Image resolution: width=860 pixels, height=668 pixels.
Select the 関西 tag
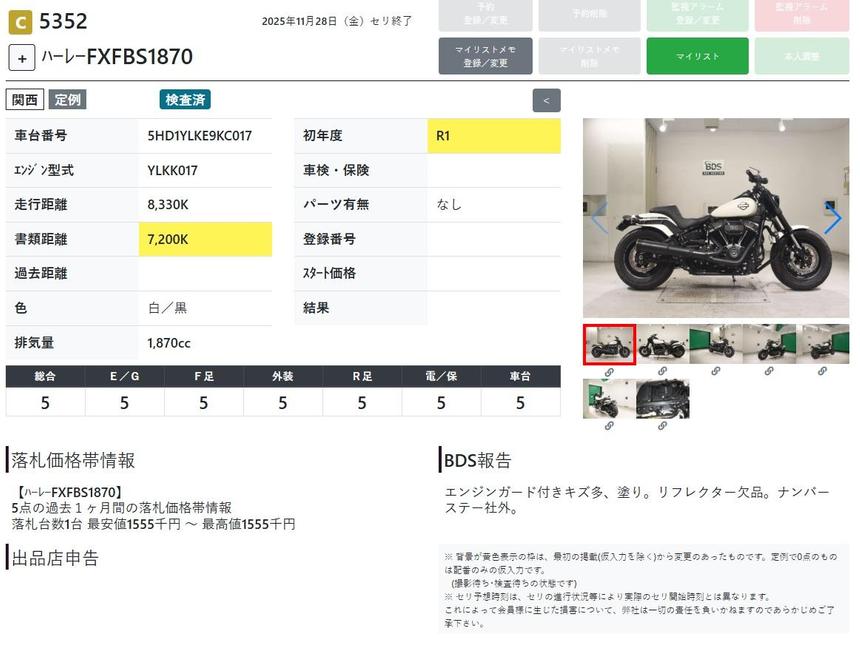pyautogui.click(x=25, y=100)
